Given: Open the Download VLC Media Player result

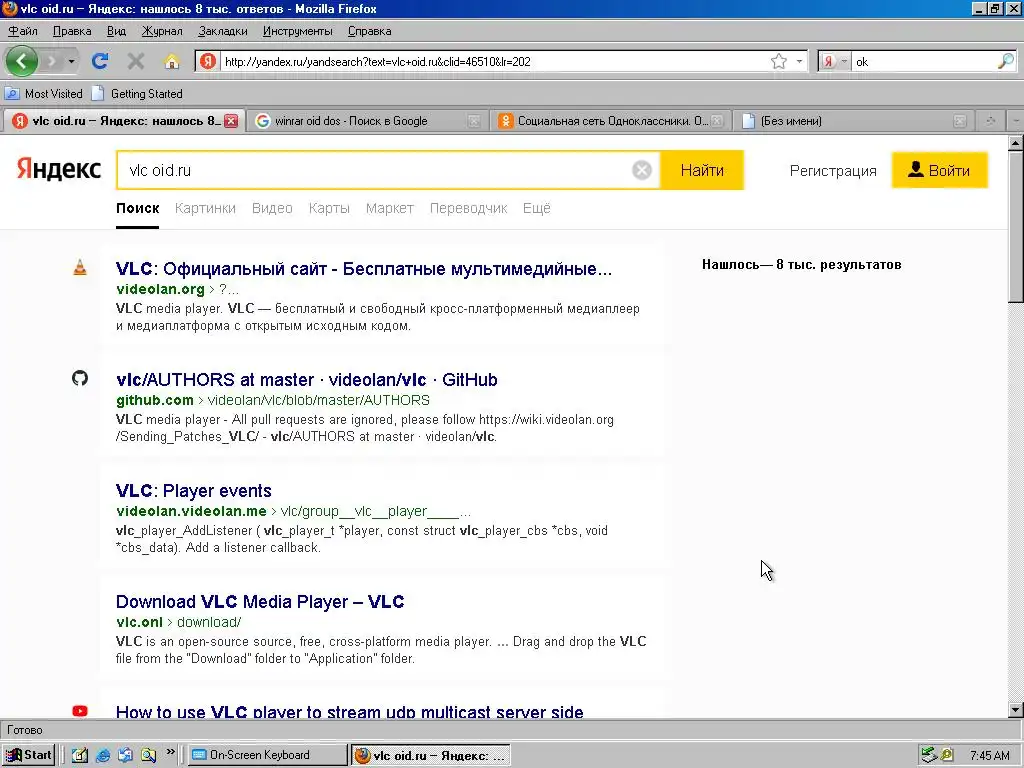Looking at the screenshot, I should 260,601.
